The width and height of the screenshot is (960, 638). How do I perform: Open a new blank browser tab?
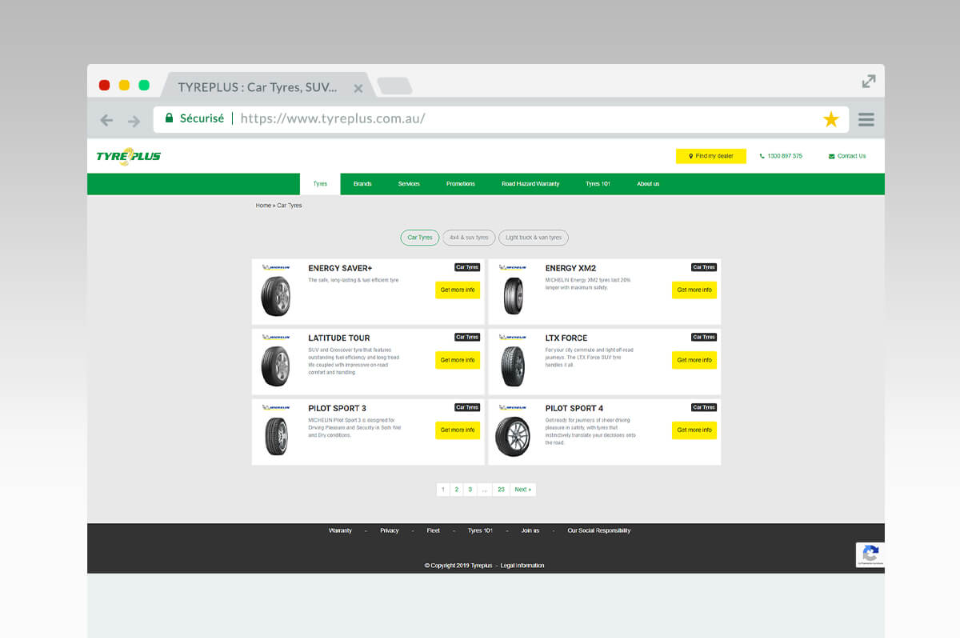point(395,86)
